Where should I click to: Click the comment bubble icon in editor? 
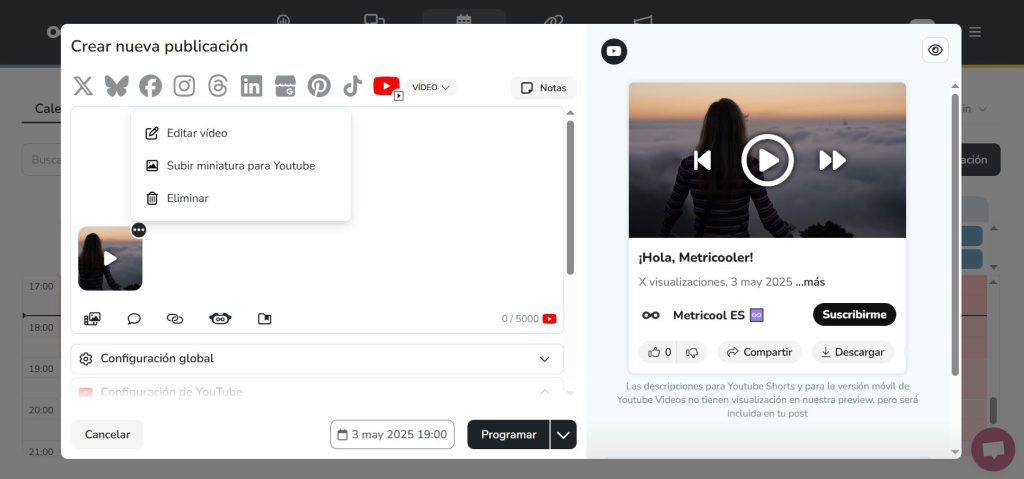point(134,319)
